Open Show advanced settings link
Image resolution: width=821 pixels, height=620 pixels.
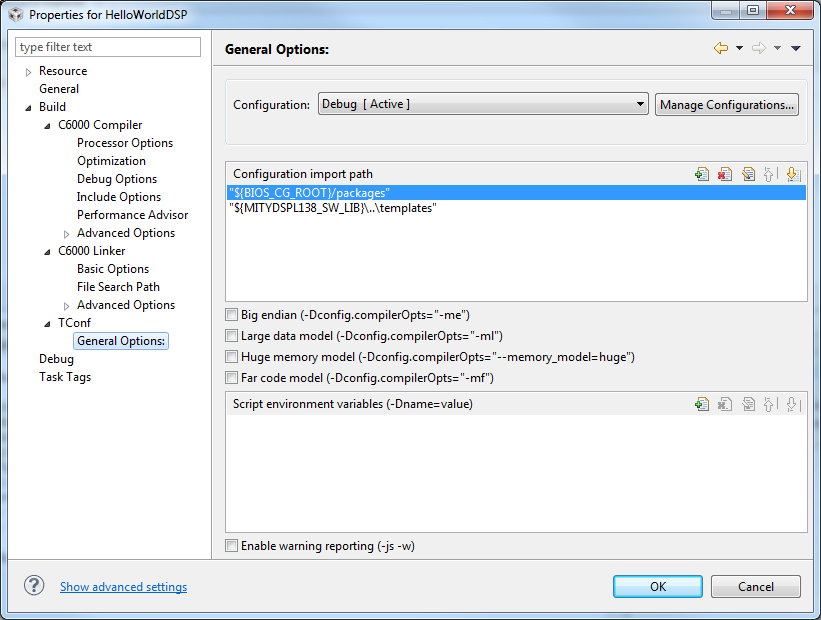pyautogui.click(x=124, y=587)
